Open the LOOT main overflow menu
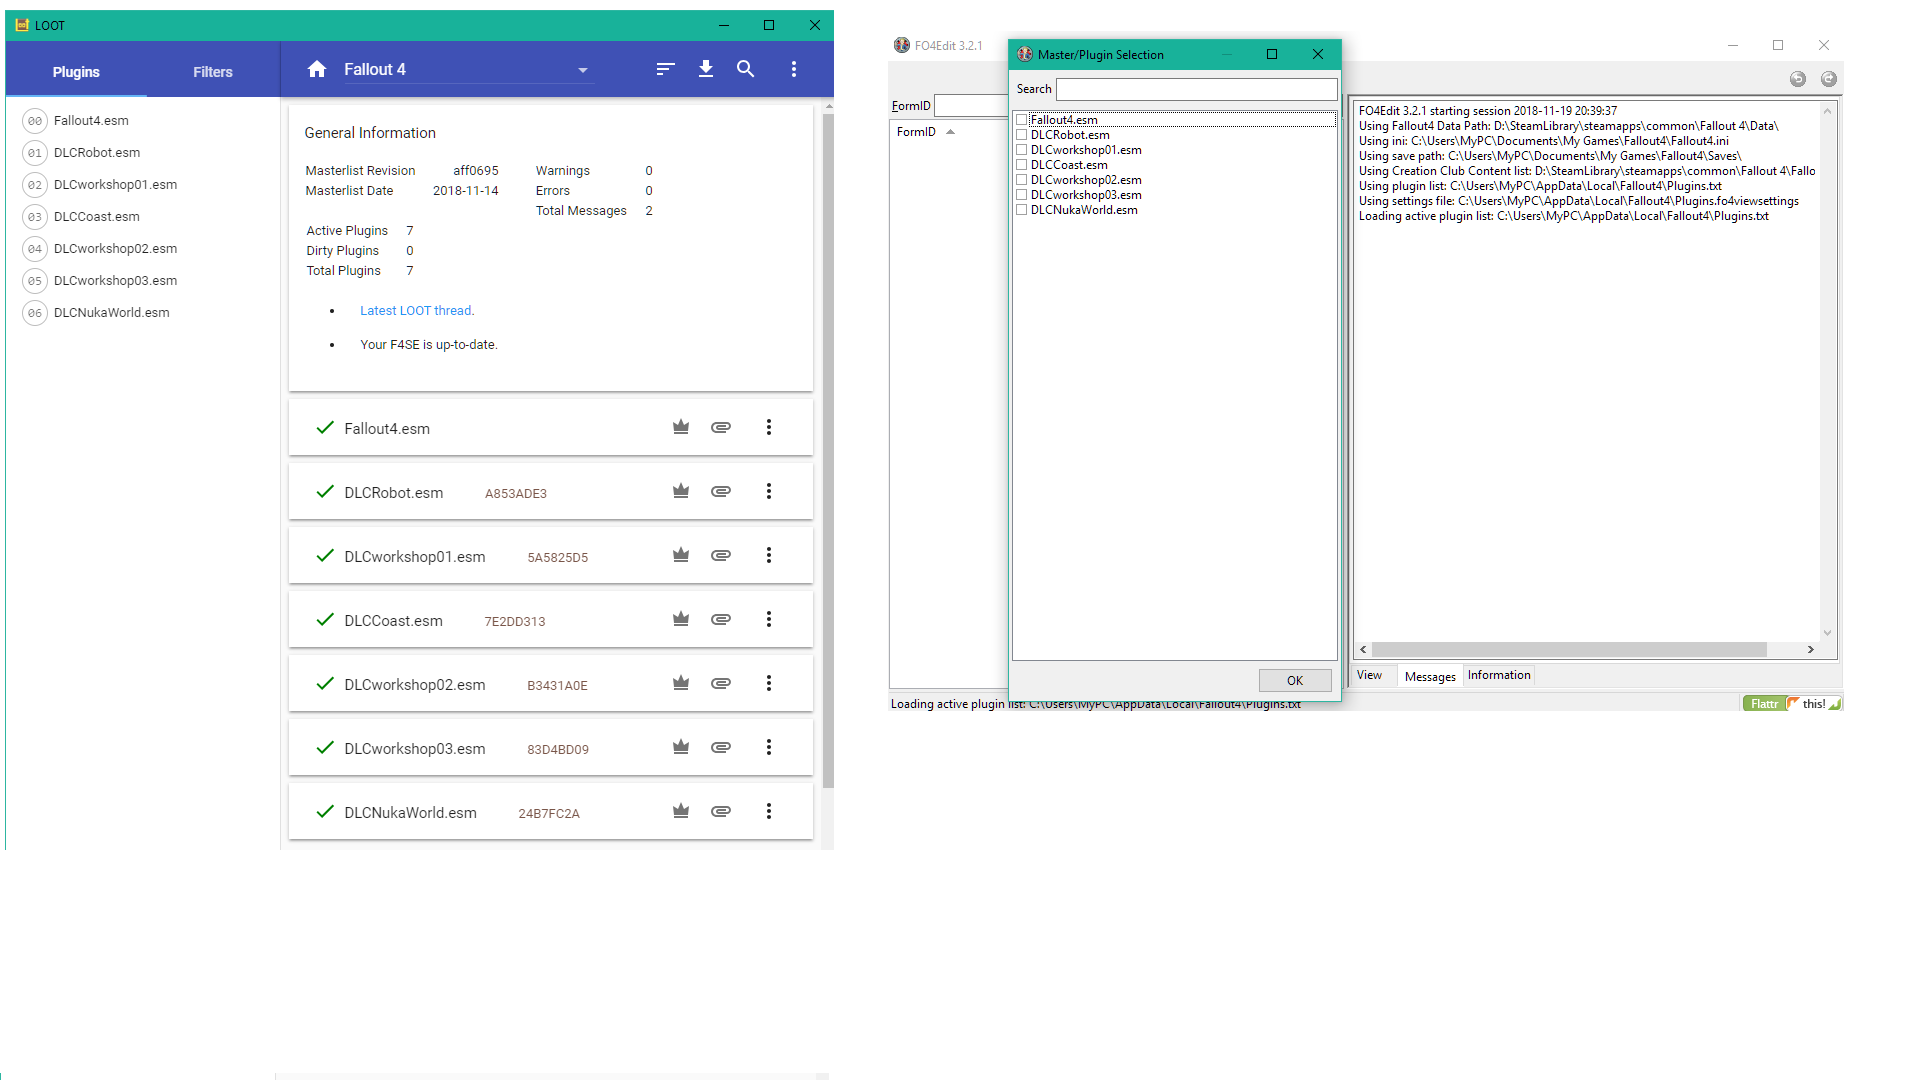Screen dimensions: 1920x1080 click(794, 69)
